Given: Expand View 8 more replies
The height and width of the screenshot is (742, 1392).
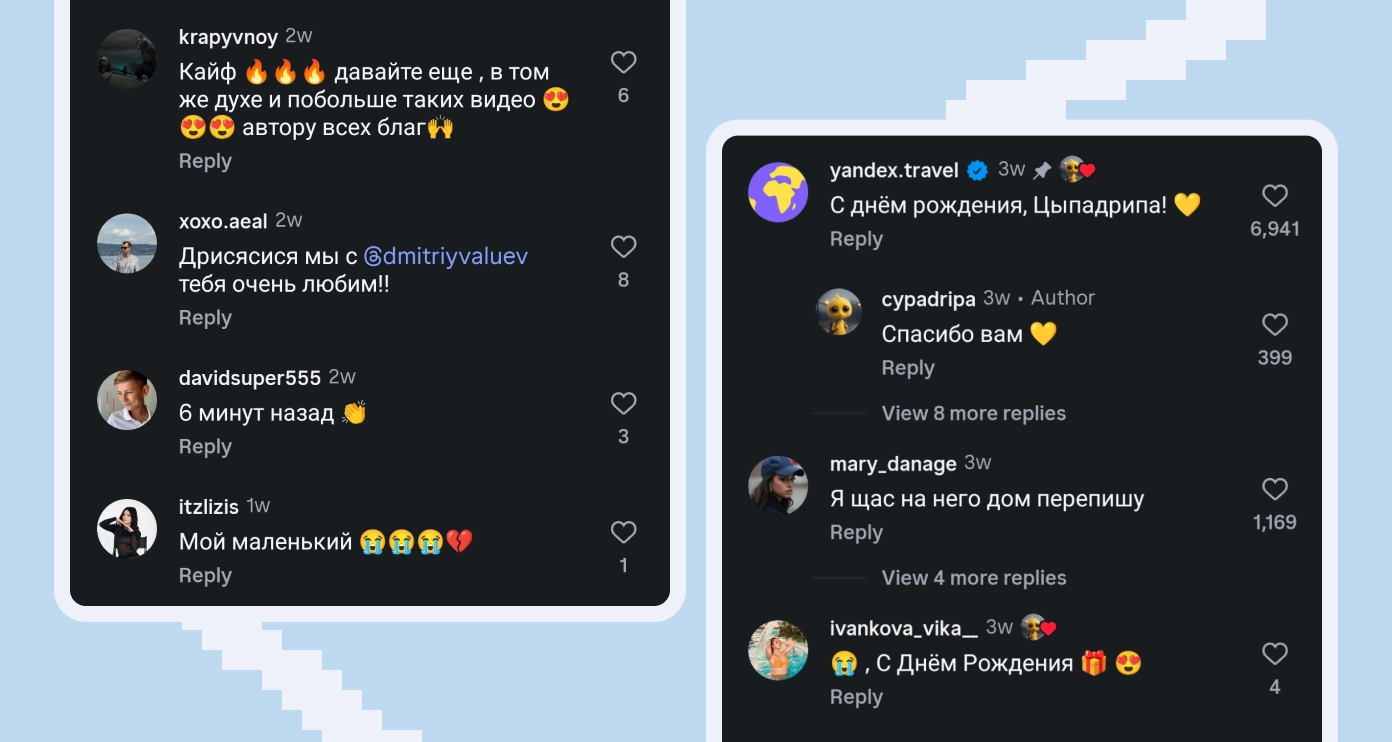Looking at the screenshot, I should (x=973, y=413).
